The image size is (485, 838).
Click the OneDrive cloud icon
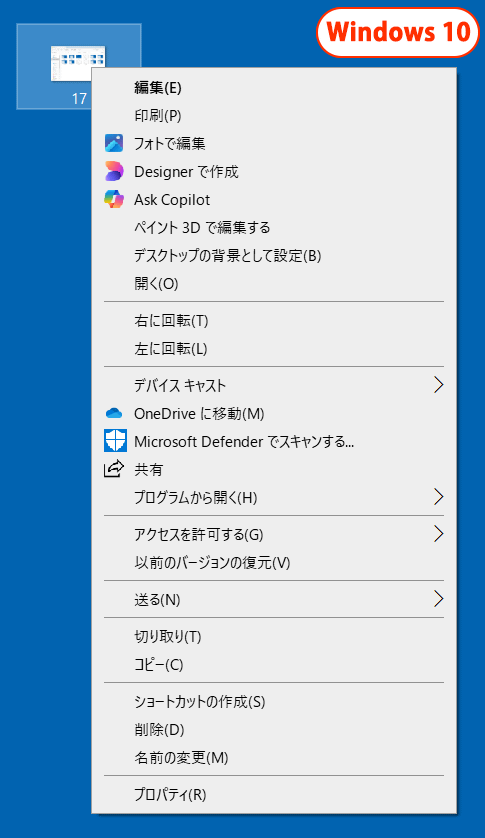click(114, 413)
